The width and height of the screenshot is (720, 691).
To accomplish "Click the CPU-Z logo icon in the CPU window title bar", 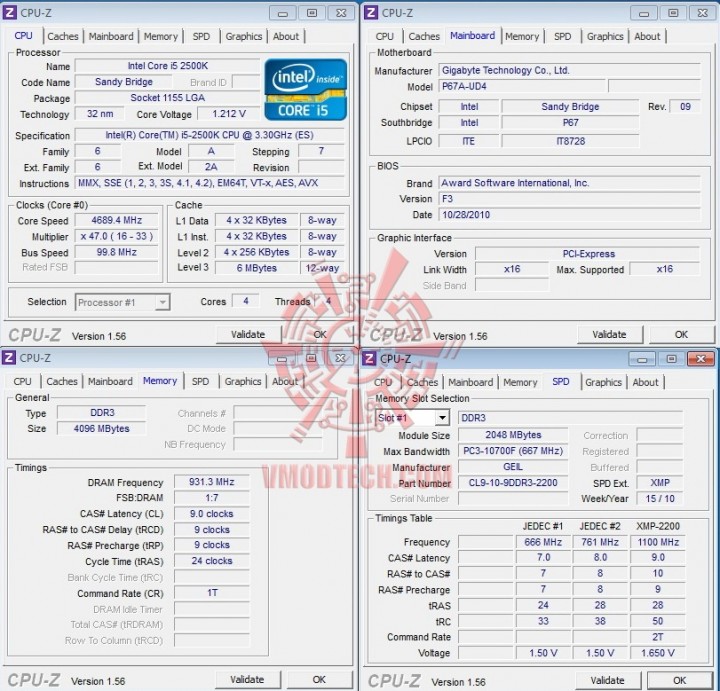I will point(9,12).
